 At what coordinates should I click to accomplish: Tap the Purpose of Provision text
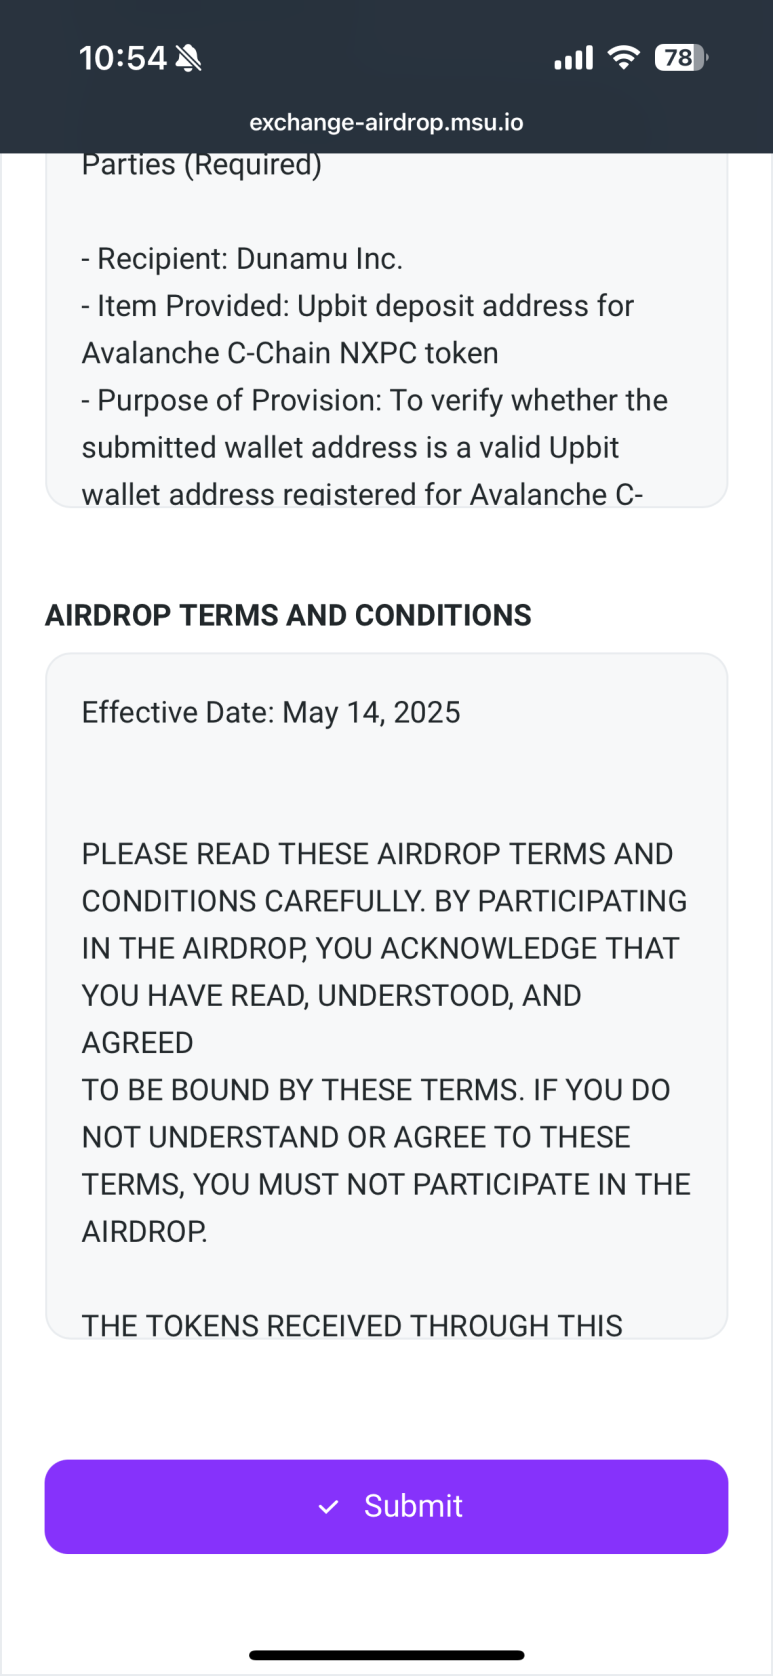(375, 400)
